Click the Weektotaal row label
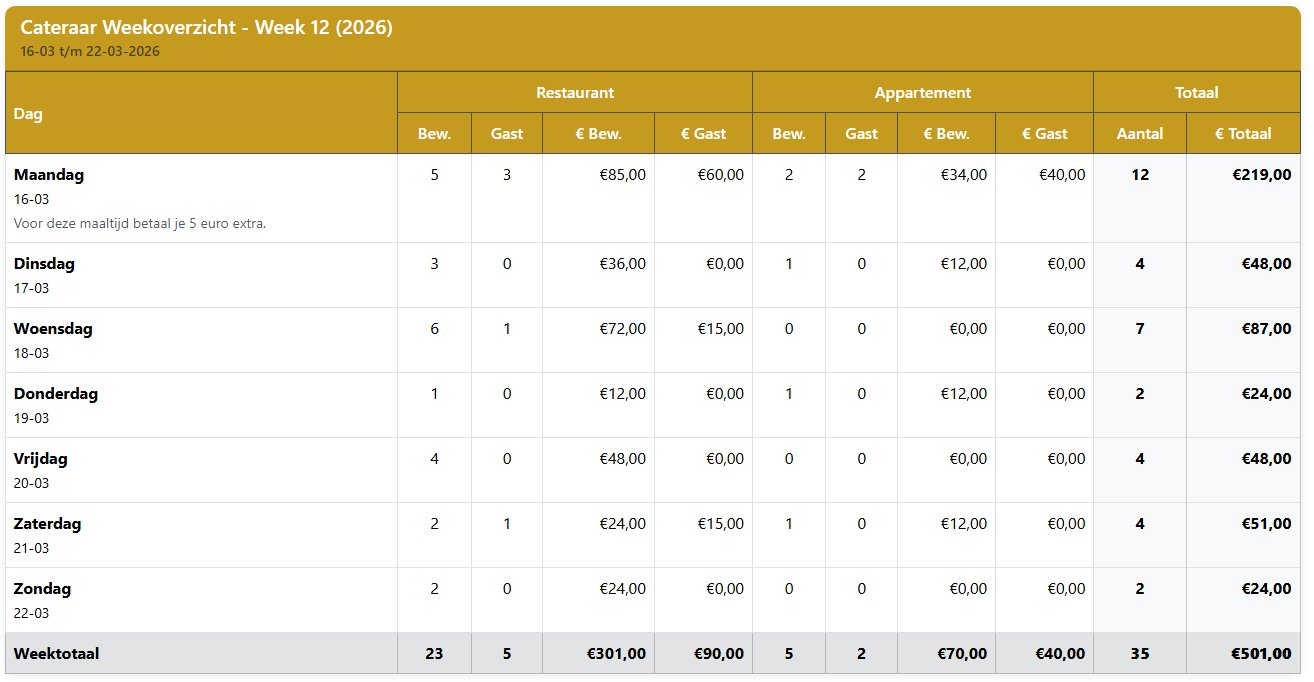Screen dimensions: 1314x682 tap(56, 654)
